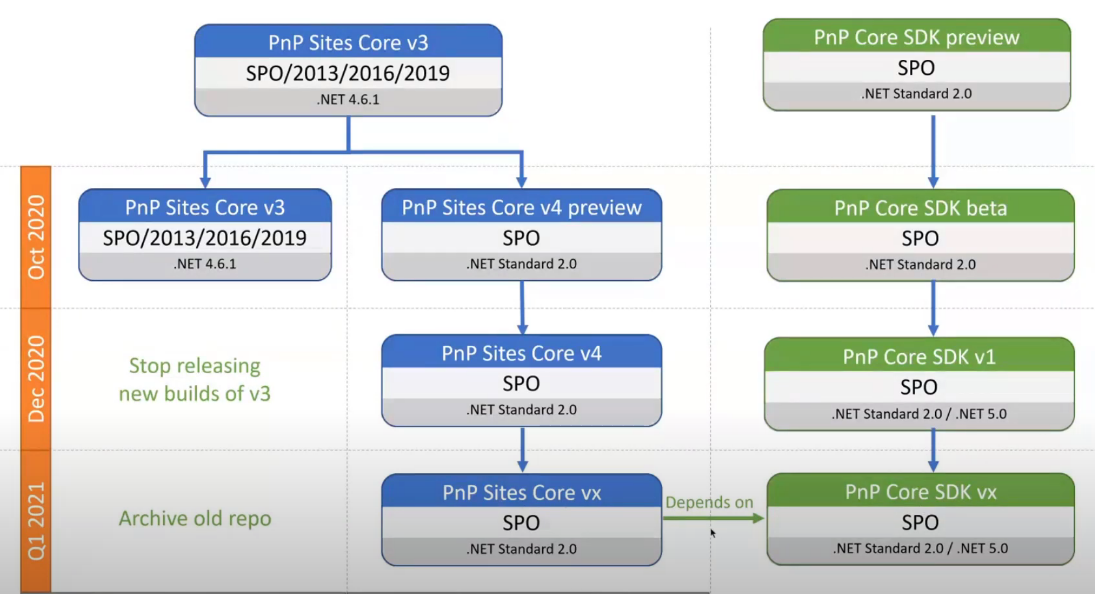Click the .NET Standard 2.0 / .NET 5.0 row under Core SDK vx
The height and width of the screenshot is (594, 1095).
pos(920,548)
